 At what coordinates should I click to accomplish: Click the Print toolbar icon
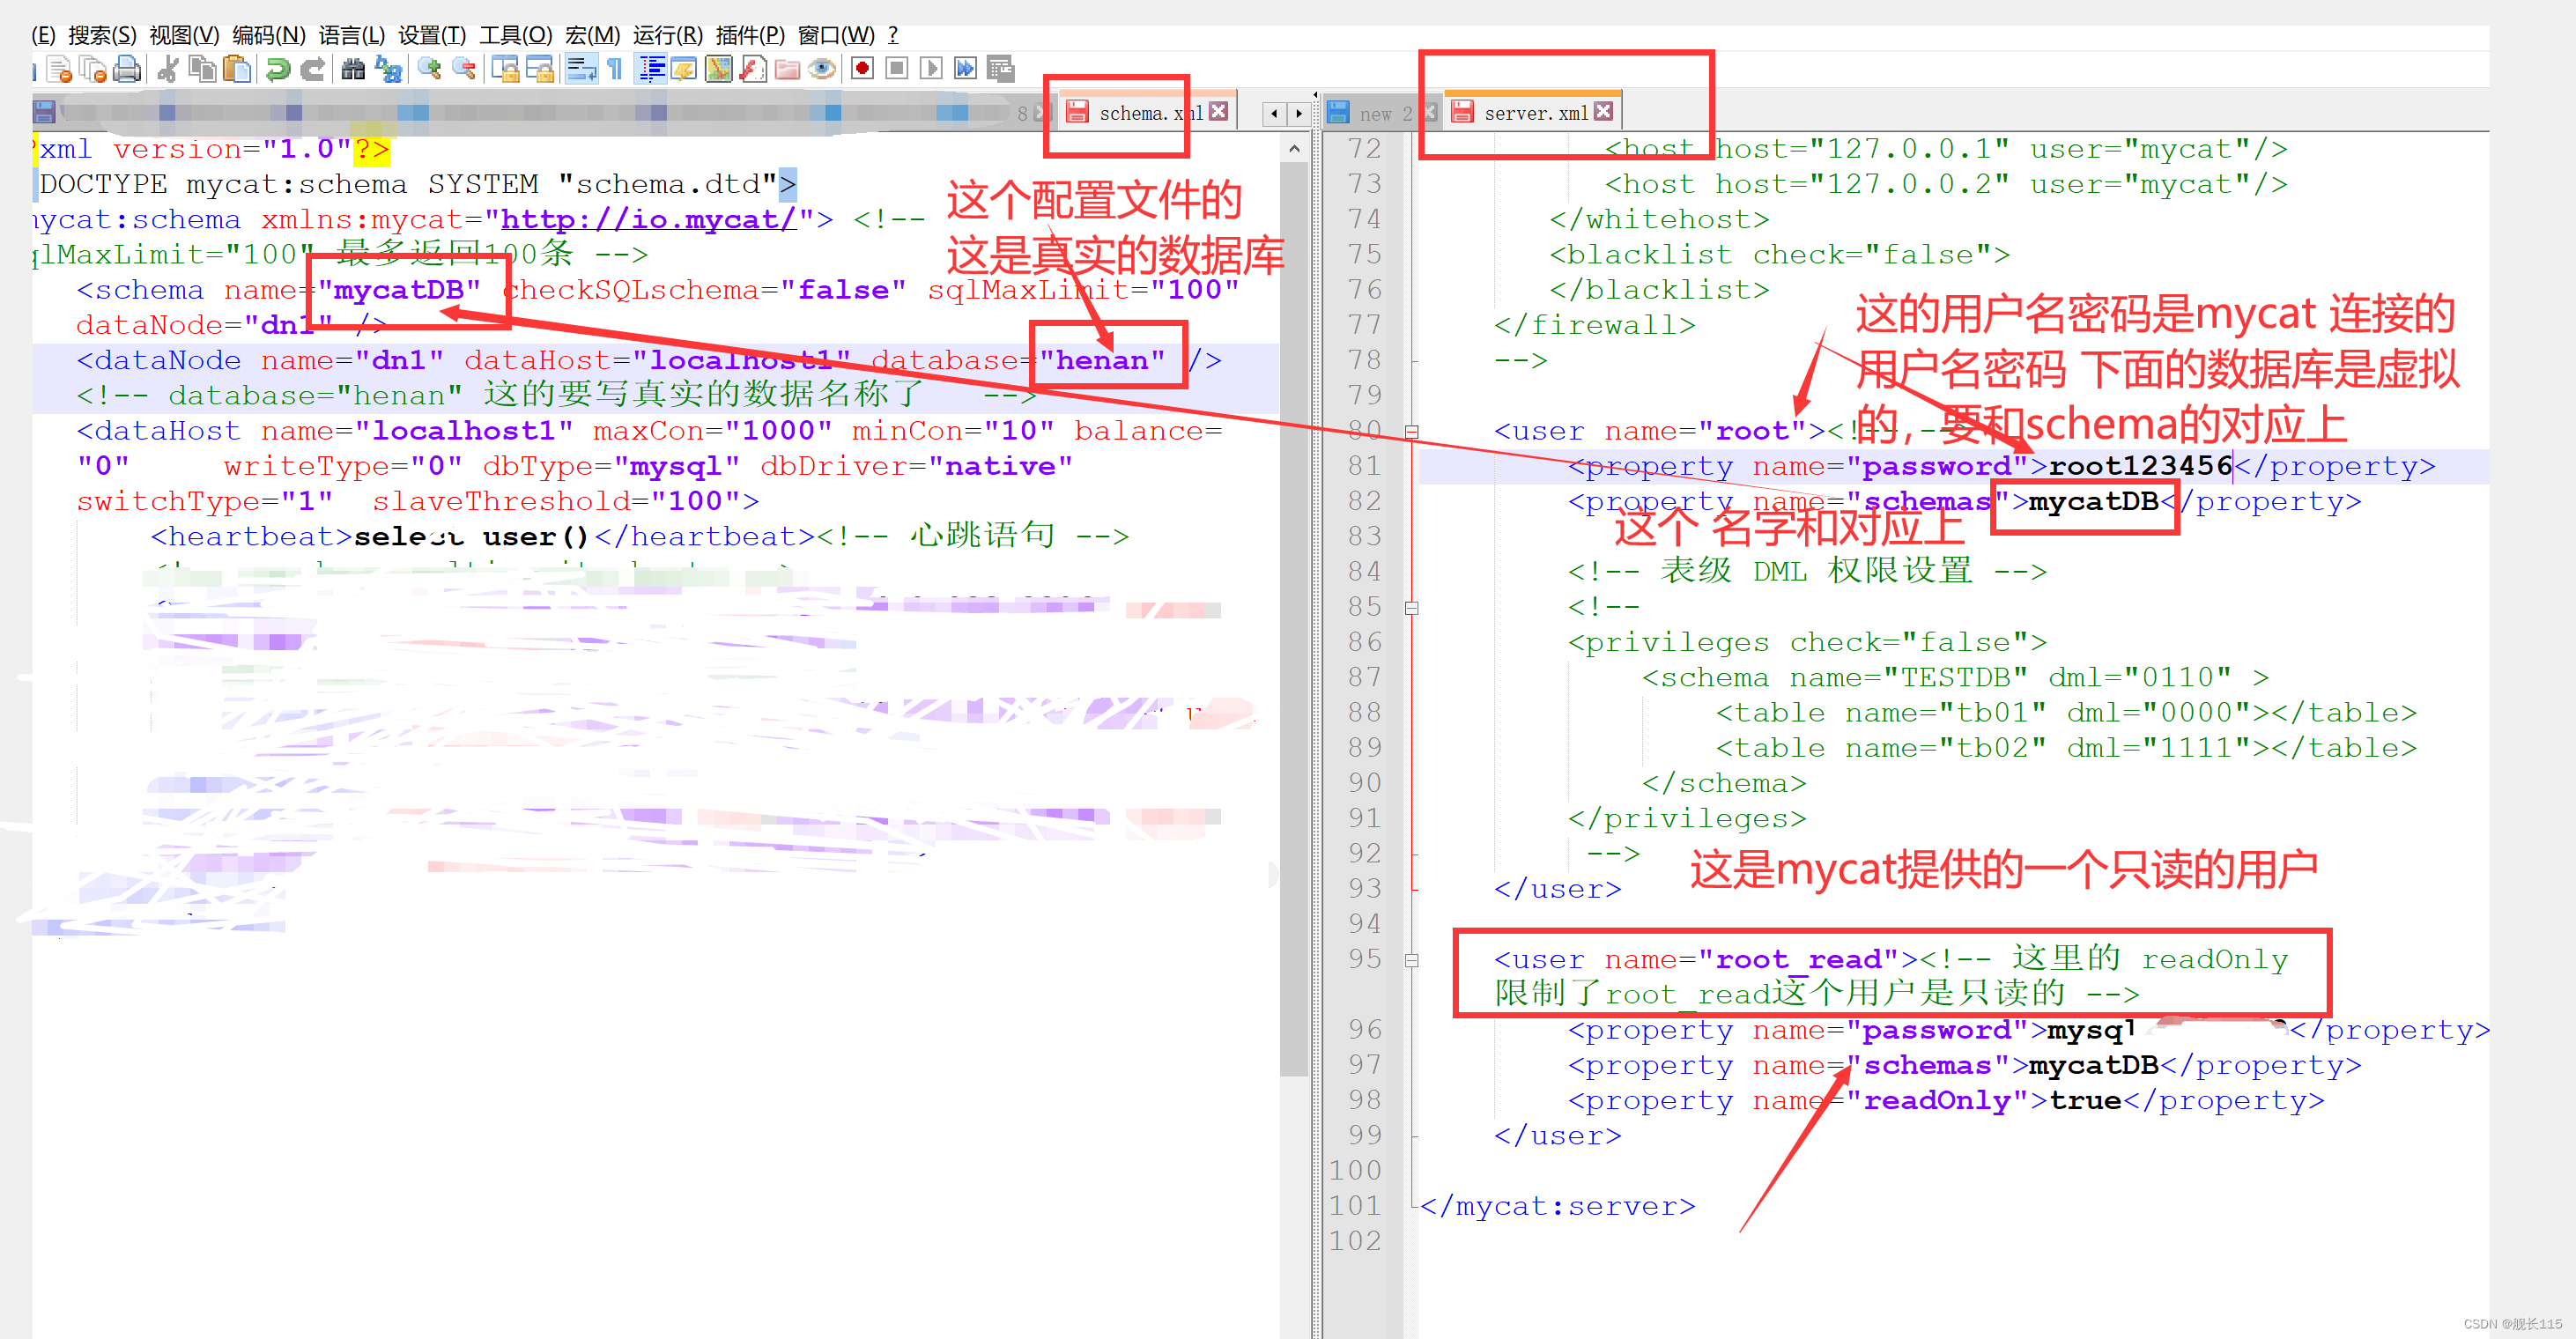[x=127, y=69]
